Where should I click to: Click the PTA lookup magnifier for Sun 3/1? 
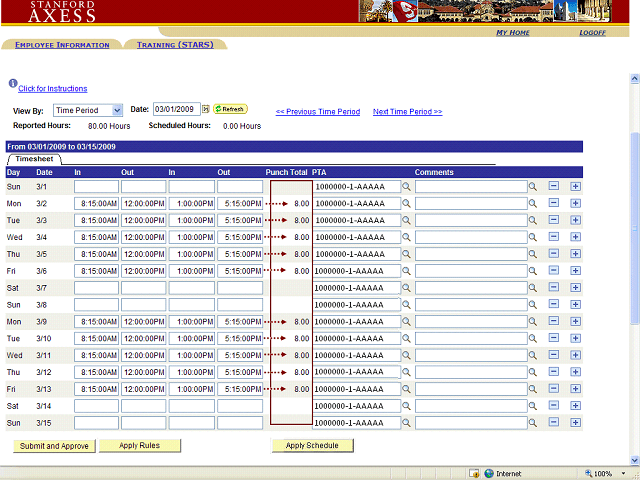[x=406, y=186]
